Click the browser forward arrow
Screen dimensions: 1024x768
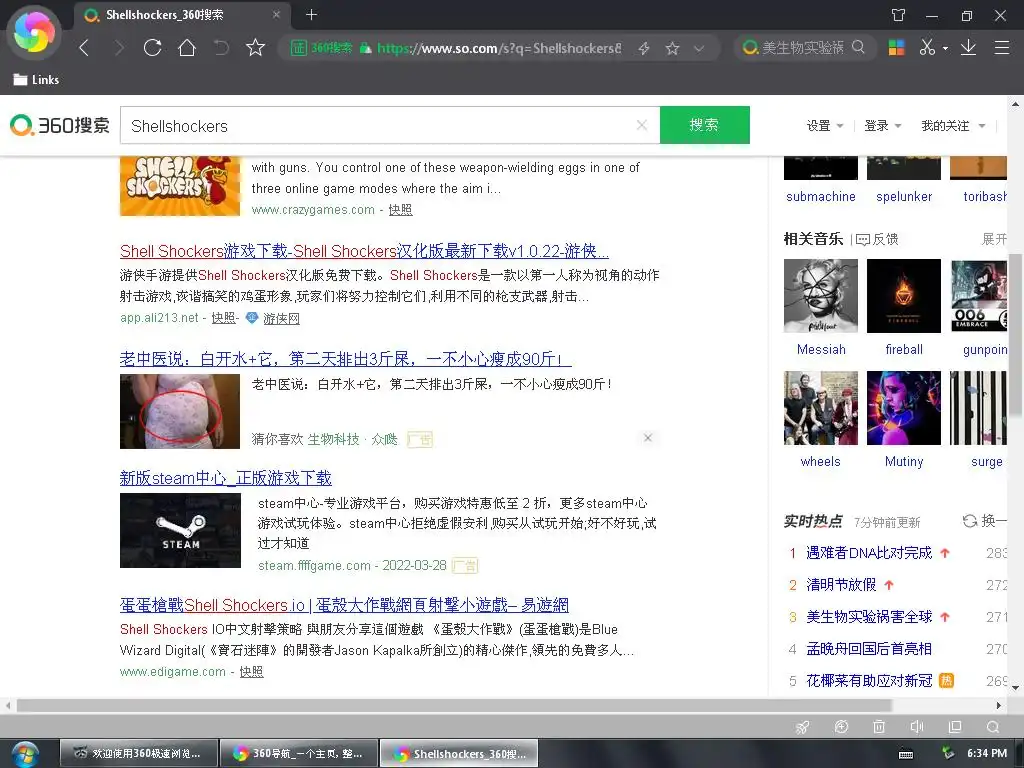[119, 48]
